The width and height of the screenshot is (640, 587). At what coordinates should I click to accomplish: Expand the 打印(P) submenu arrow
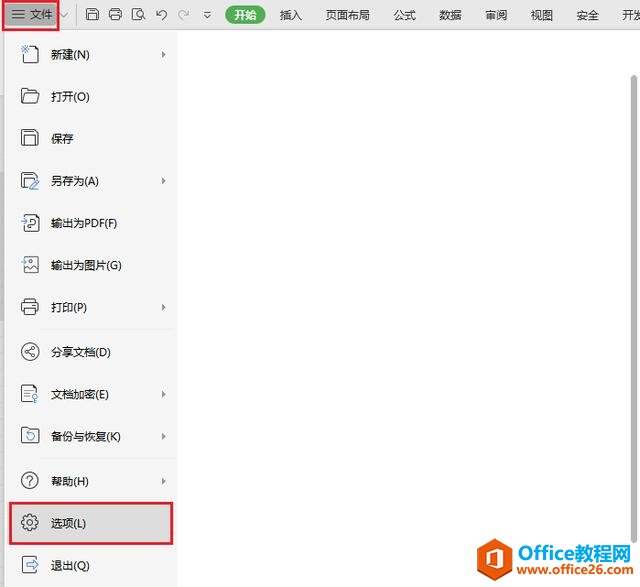point(163,307)
